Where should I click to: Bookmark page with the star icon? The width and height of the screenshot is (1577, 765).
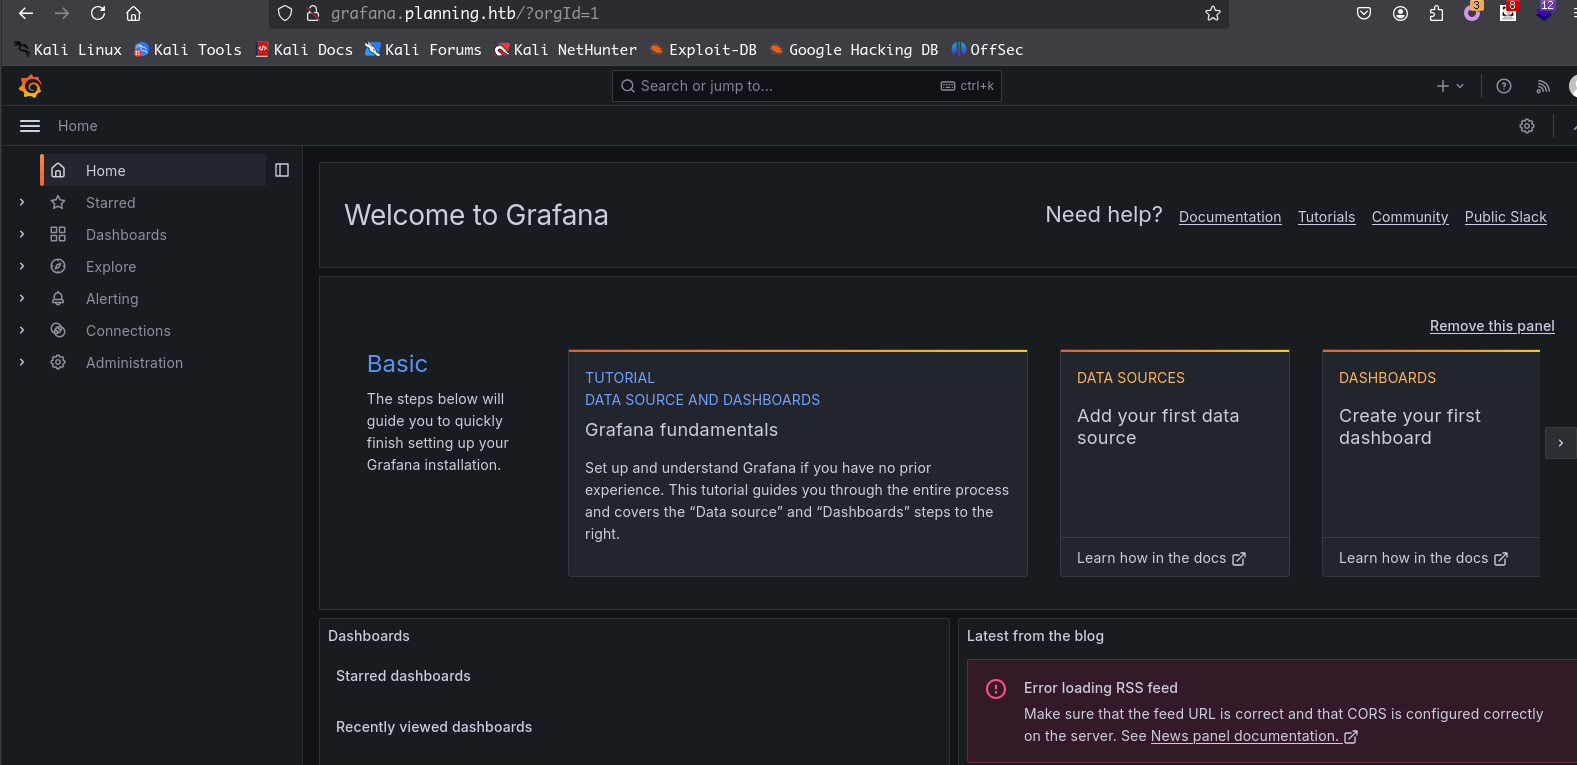pos(1213,13)
